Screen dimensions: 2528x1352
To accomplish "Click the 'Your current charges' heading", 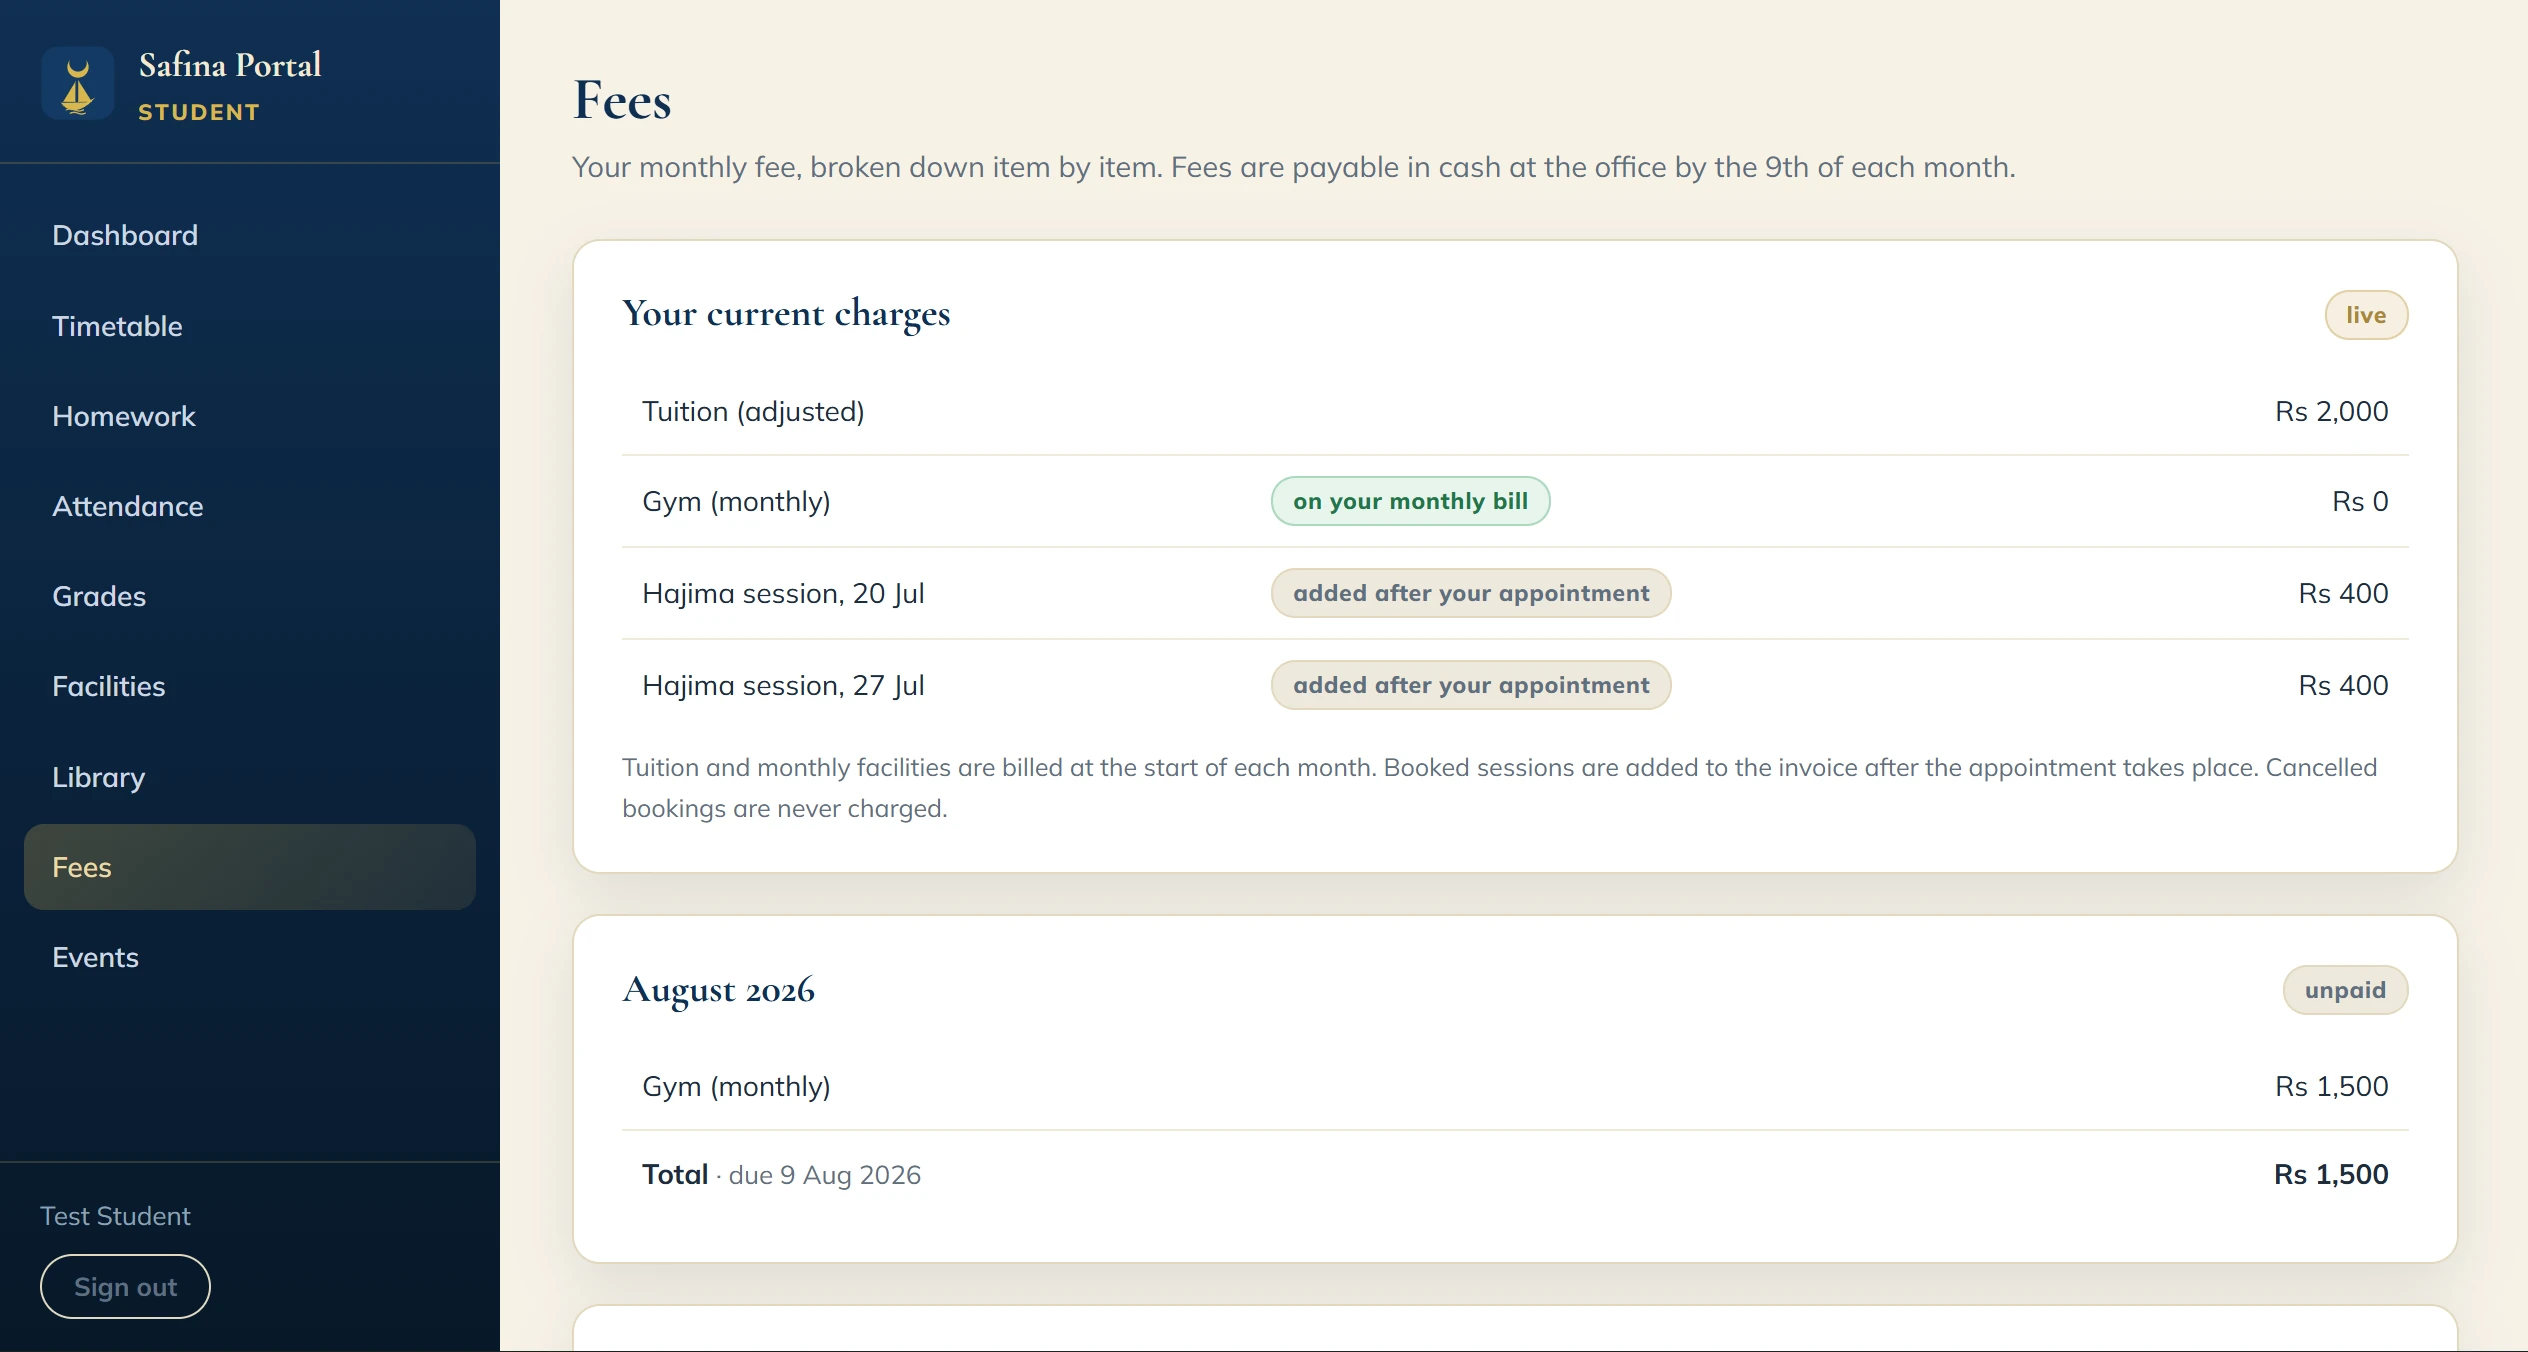I will [x=786, y=314].
